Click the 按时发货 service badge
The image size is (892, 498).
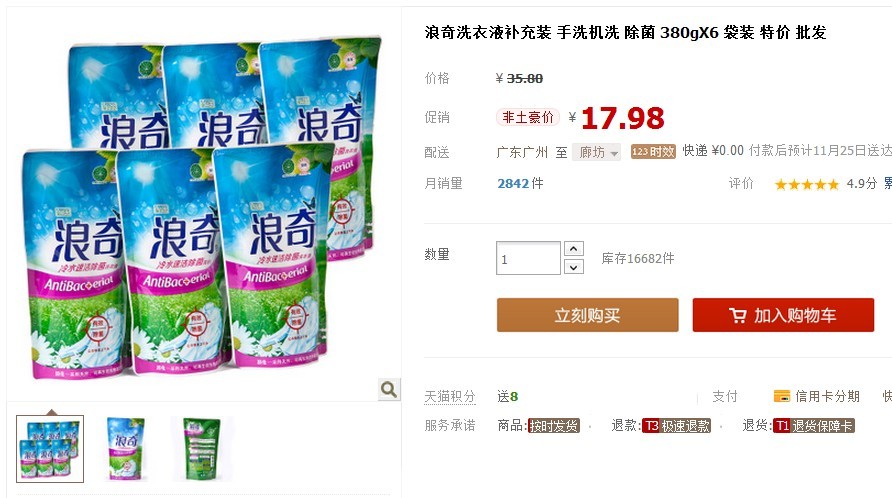coord(554,426)
